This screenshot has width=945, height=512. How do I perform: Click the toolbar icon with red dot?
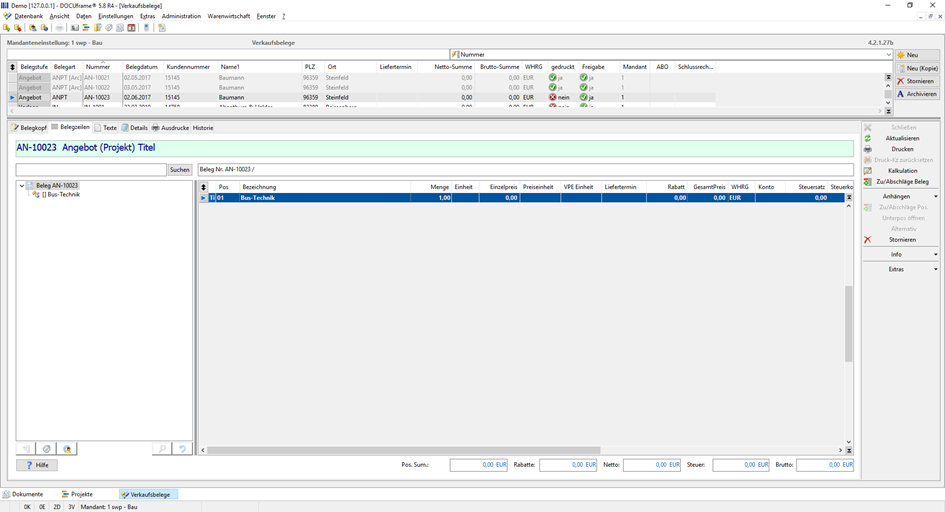point(17,28)
